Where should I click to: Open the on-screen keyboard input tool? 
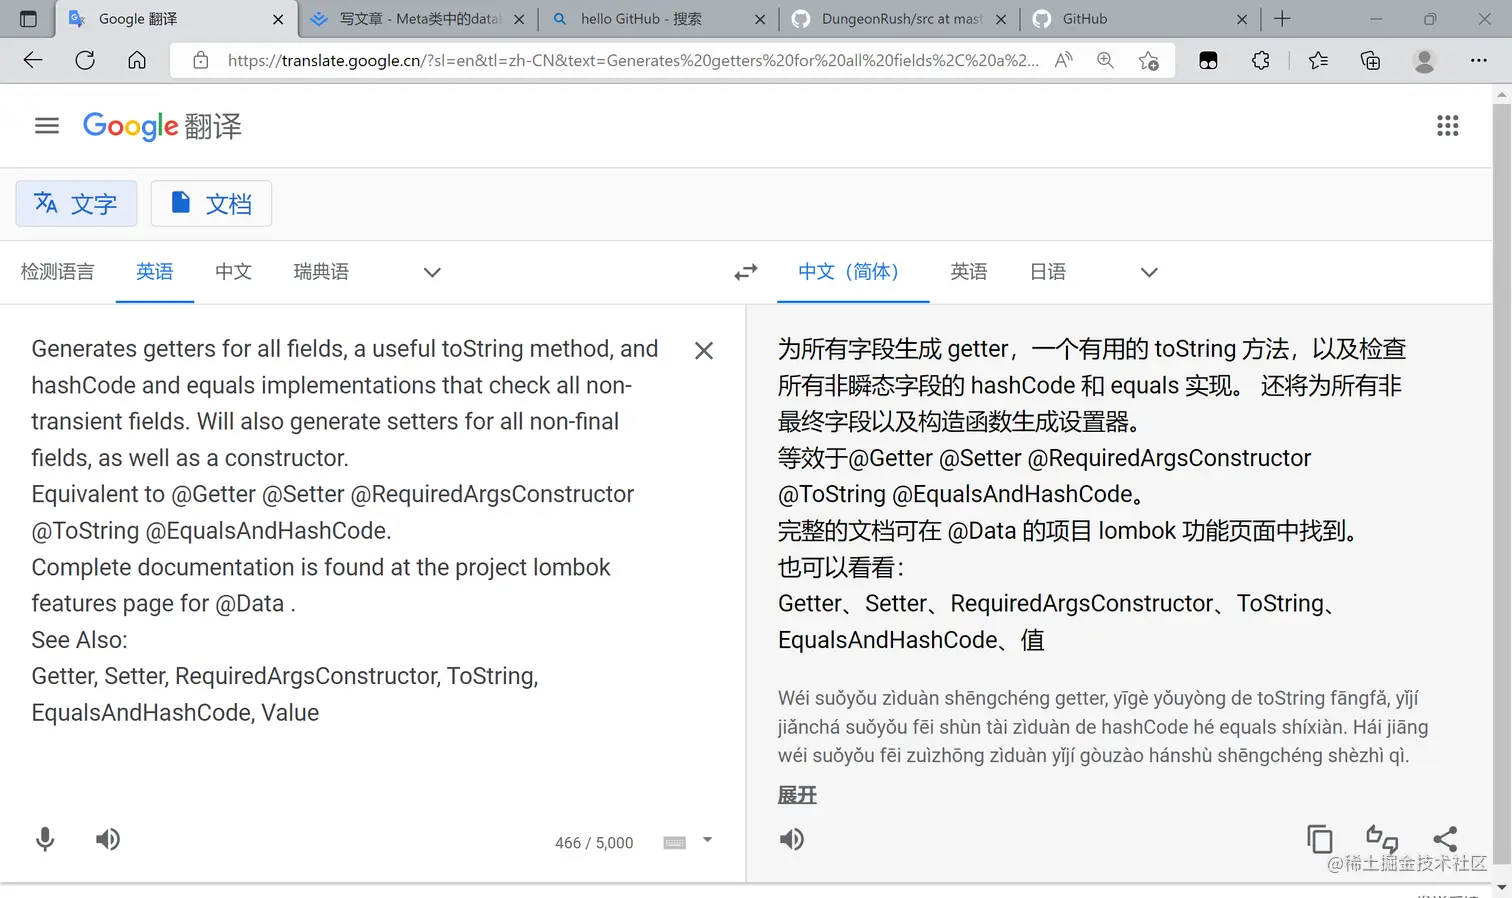pos(675,843)
